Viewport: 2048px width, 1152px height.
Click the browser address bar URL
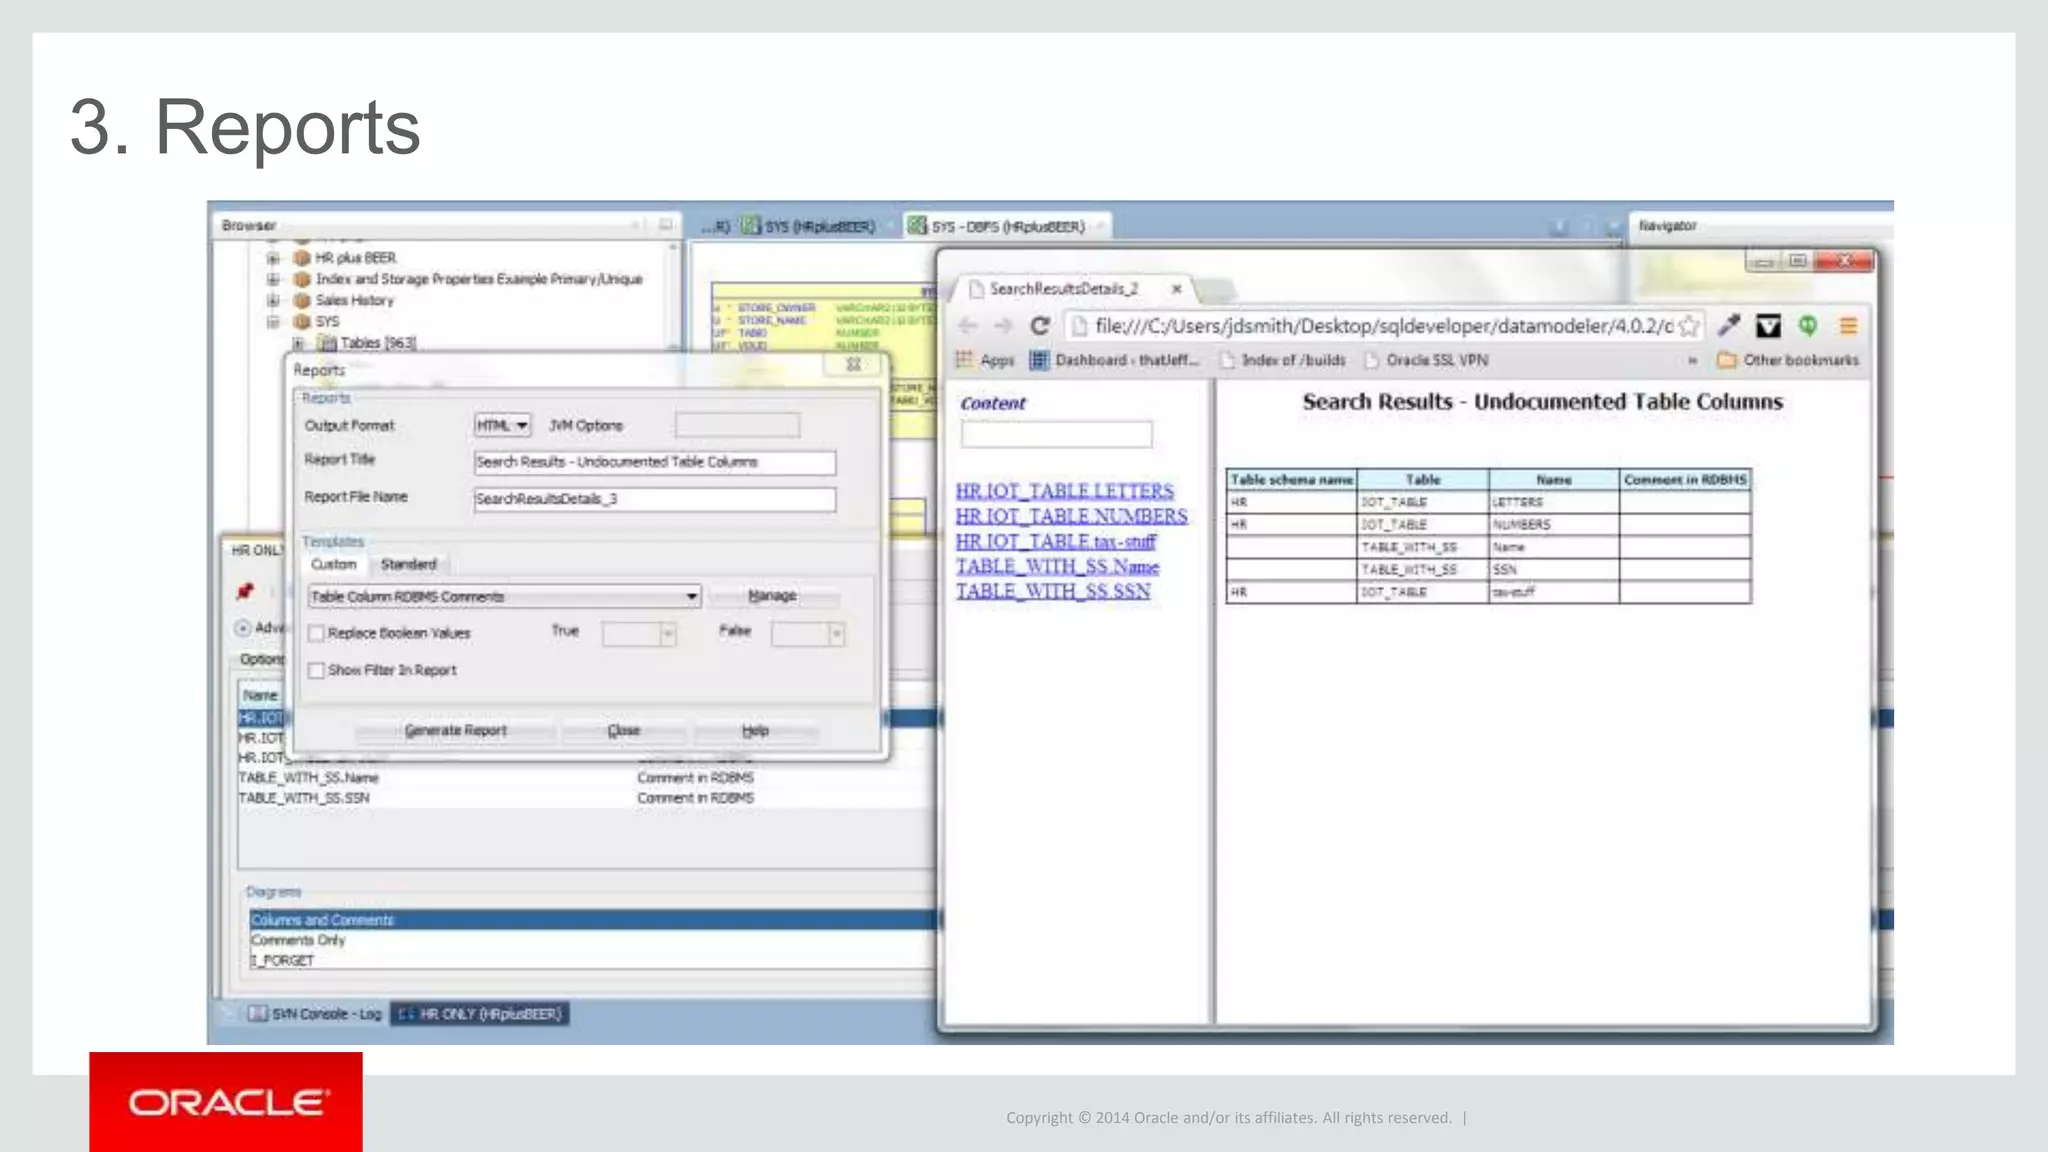(1383, 326)
